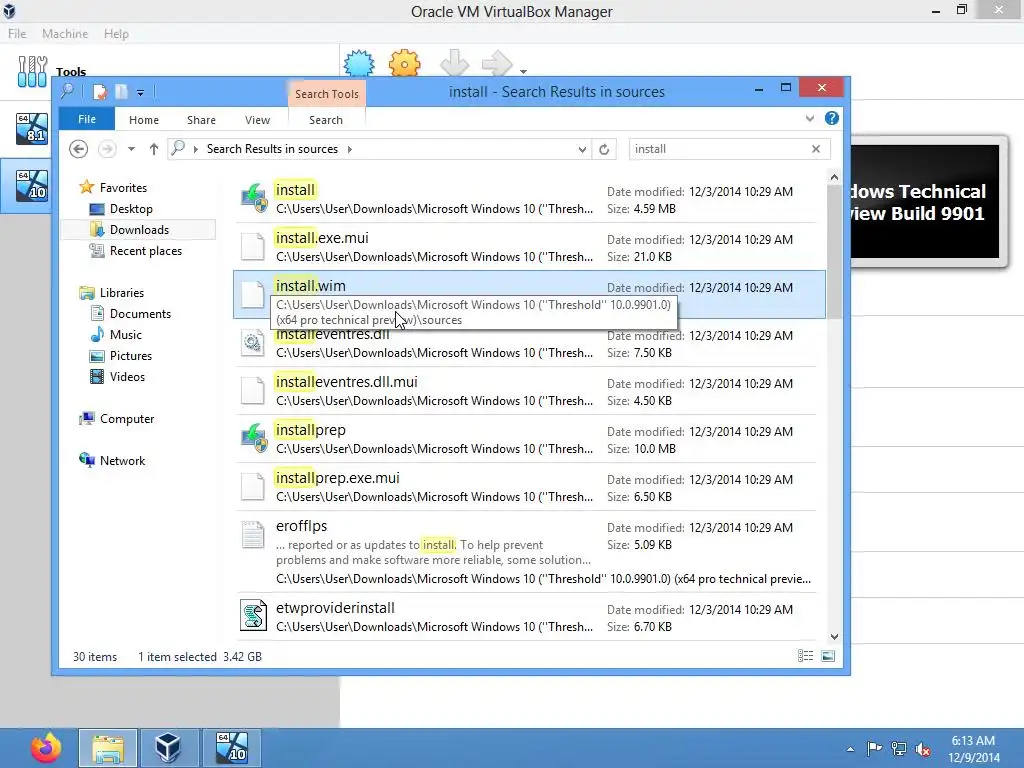This screenshot has width=1024, height=768.
Task: Click the VirtualBox taskbar icon
Action: point(168,748)
